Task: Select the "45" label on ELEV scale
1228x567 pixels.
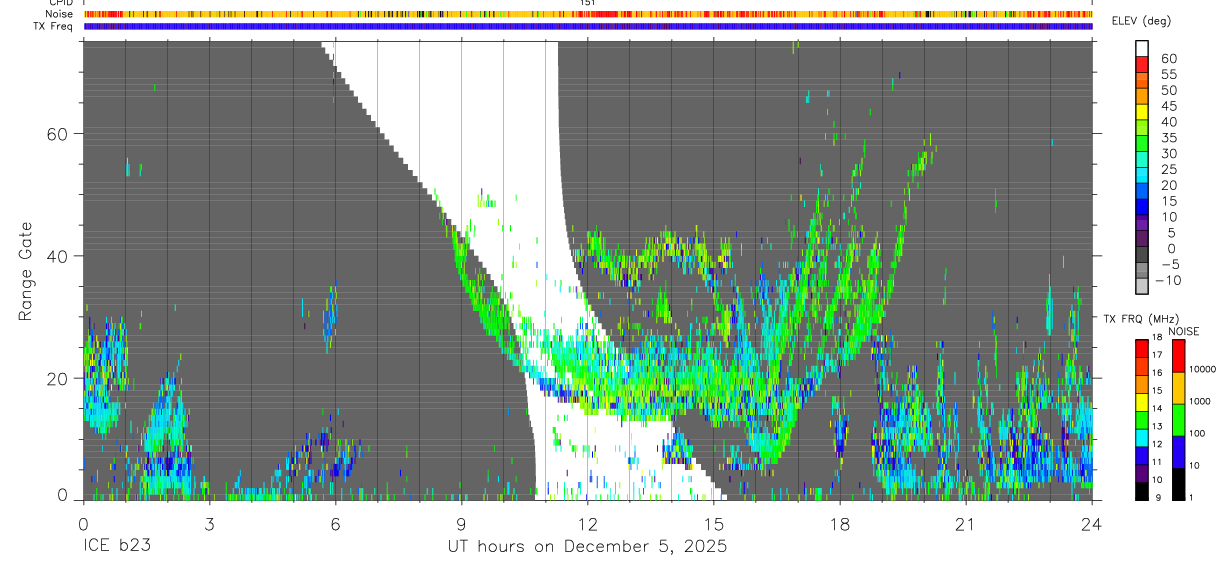Action: 1168,106
